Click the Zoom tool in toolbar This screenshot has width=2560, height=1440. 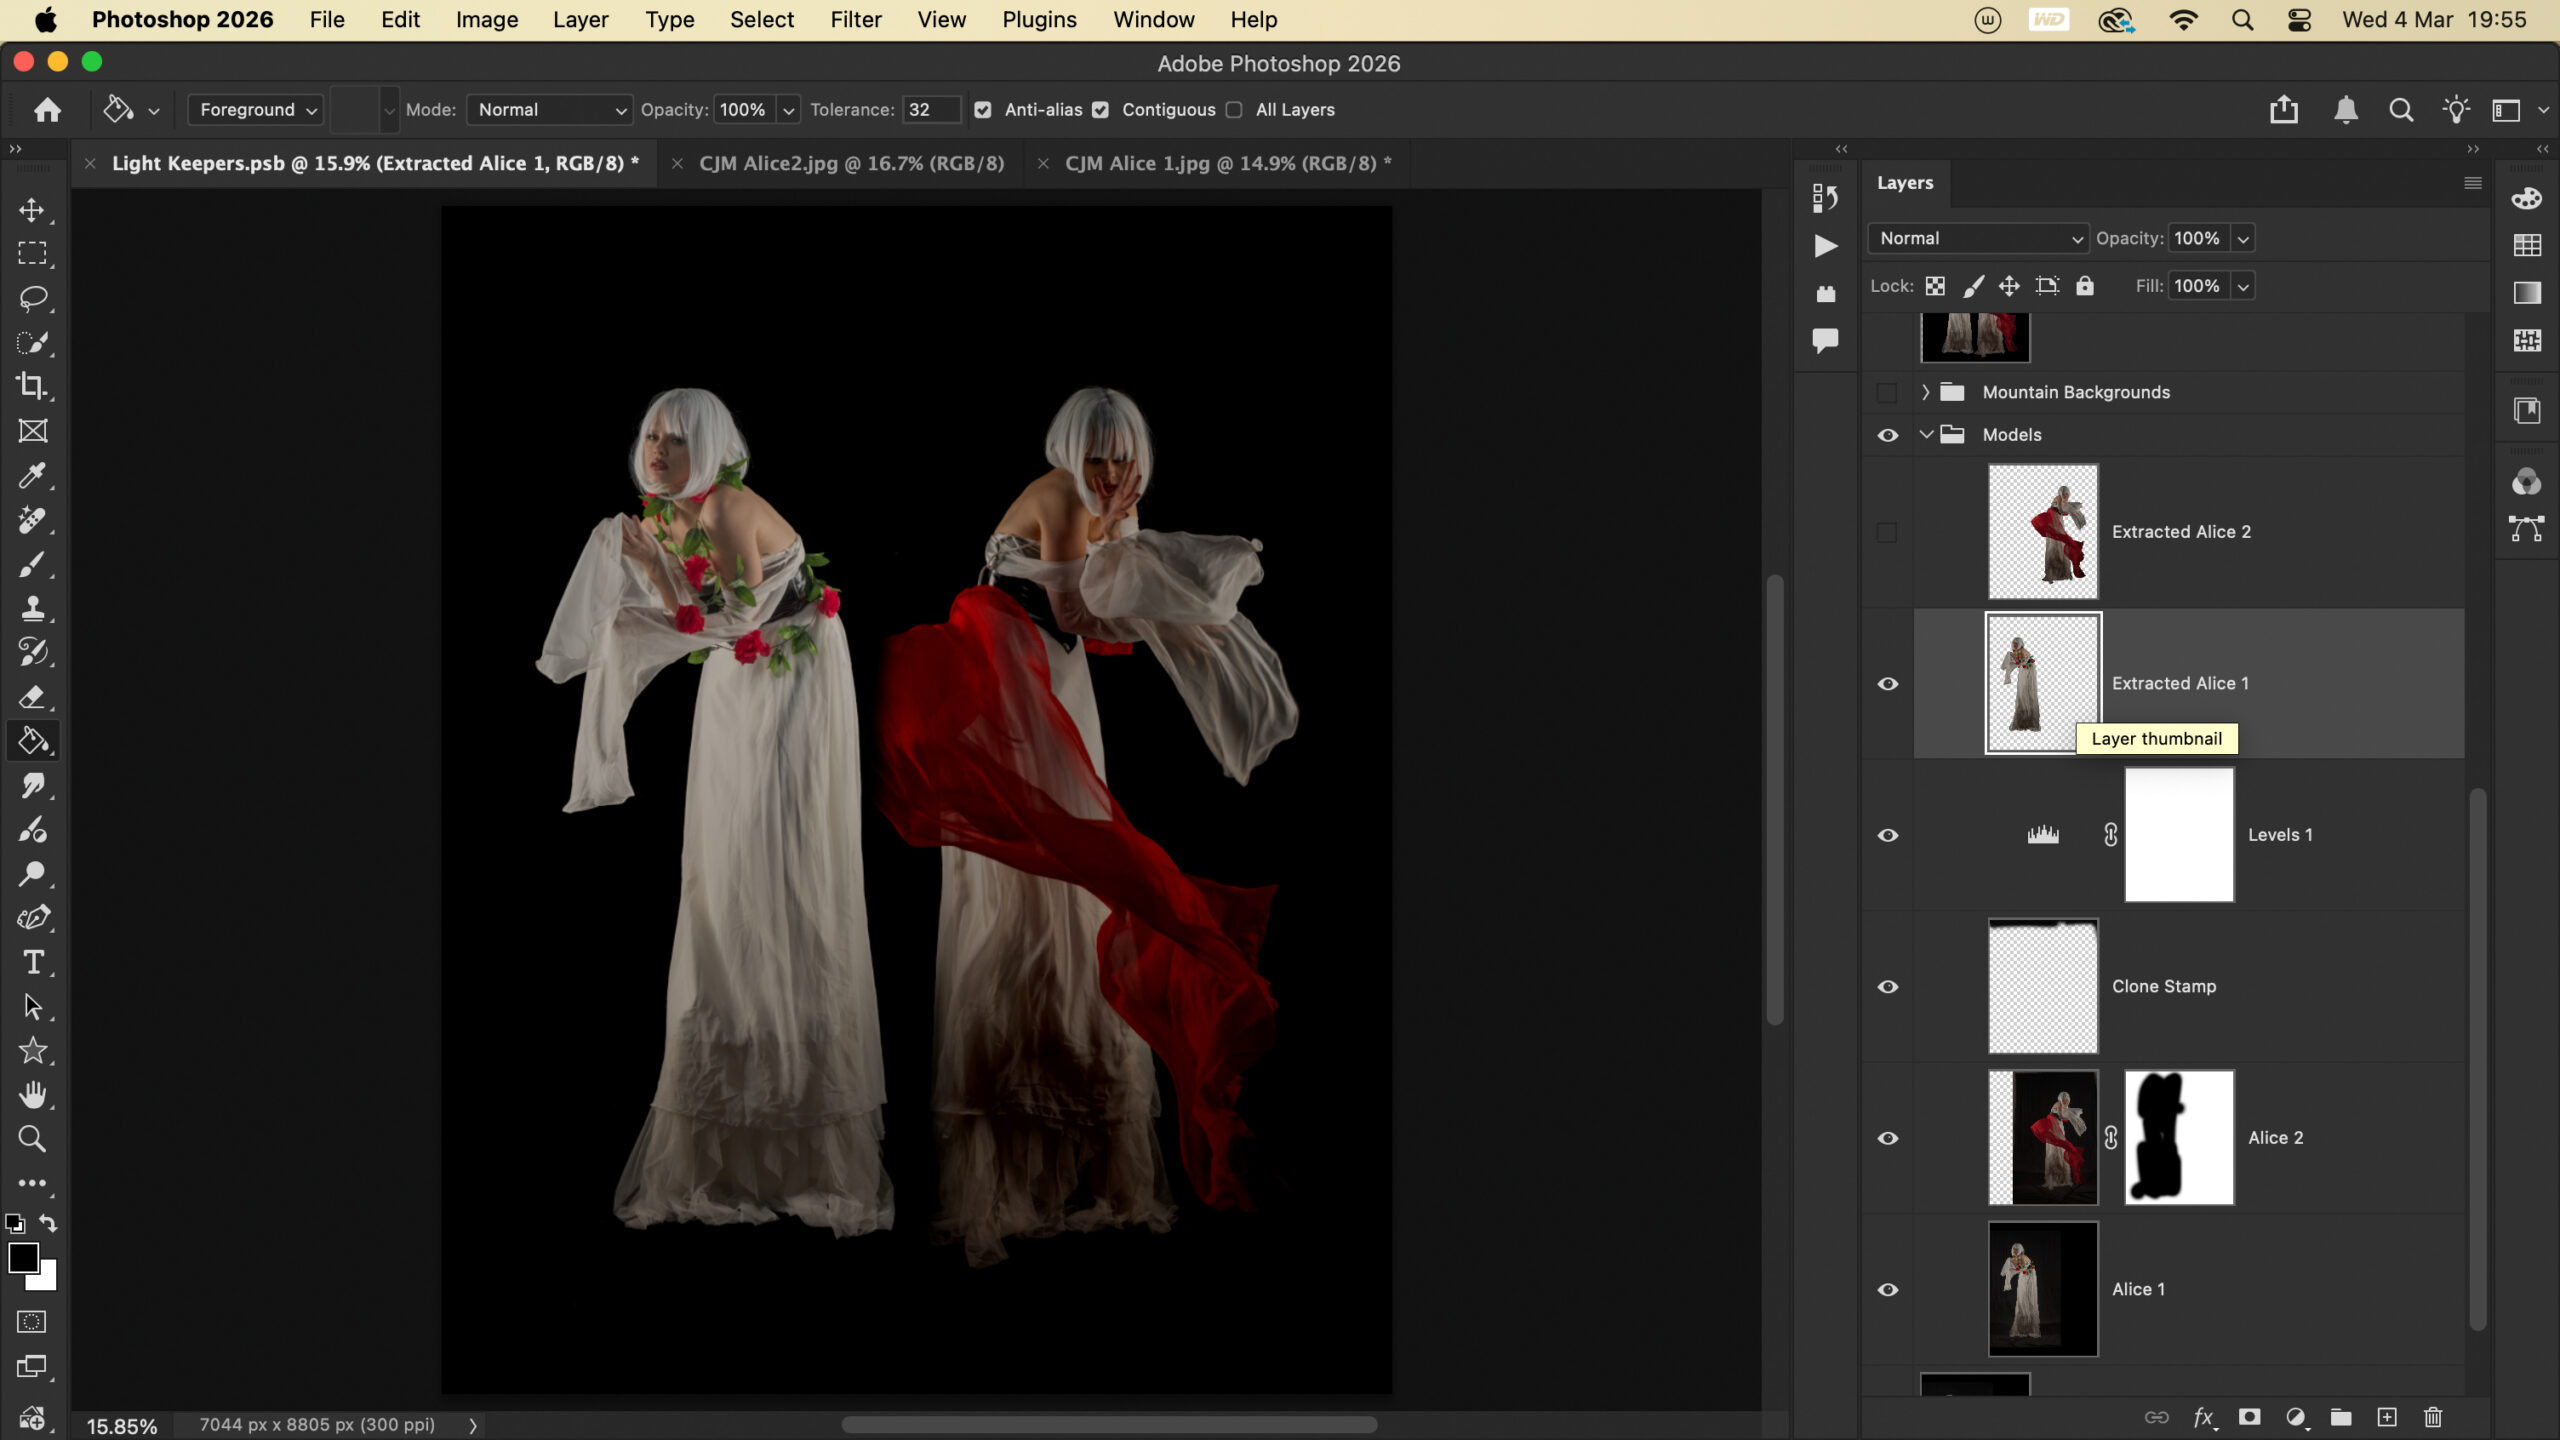[x=32, y=1138]
